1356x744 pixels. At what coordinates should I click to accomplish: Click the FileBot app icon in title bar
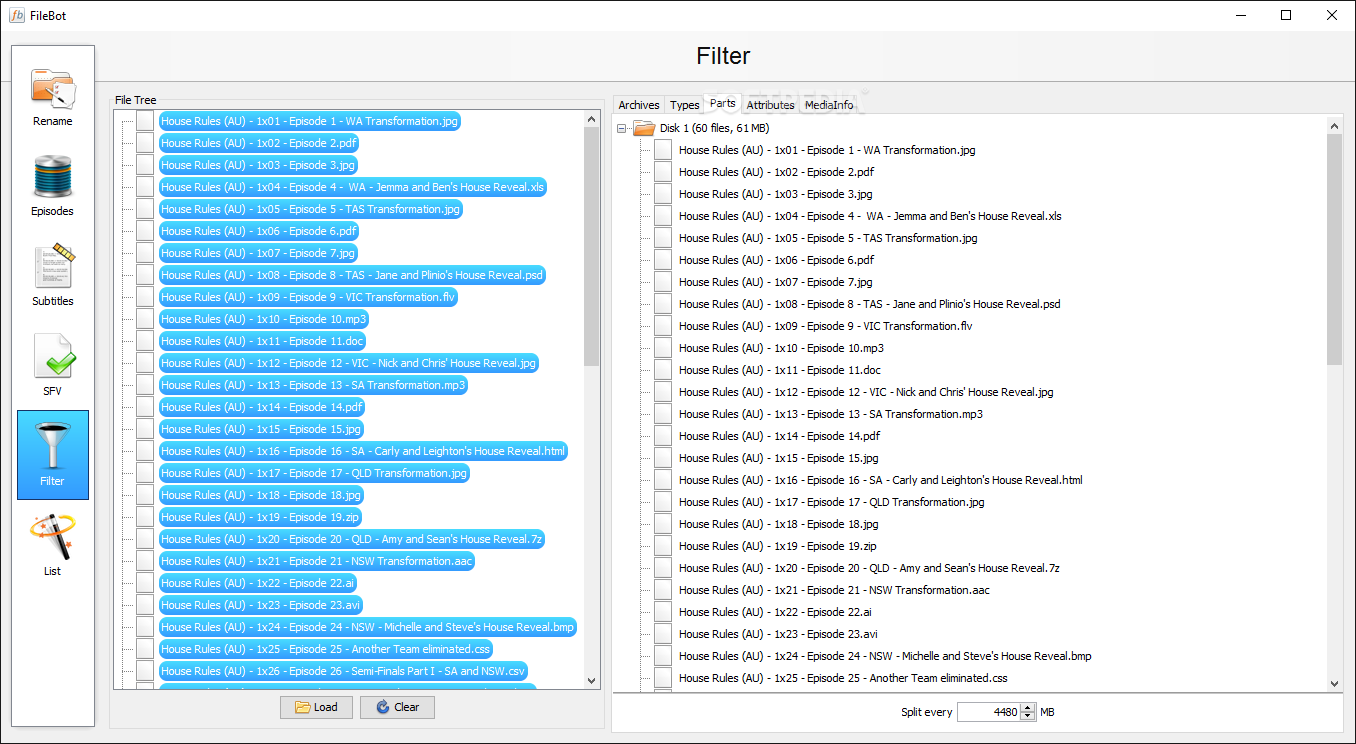click(17, 15)
